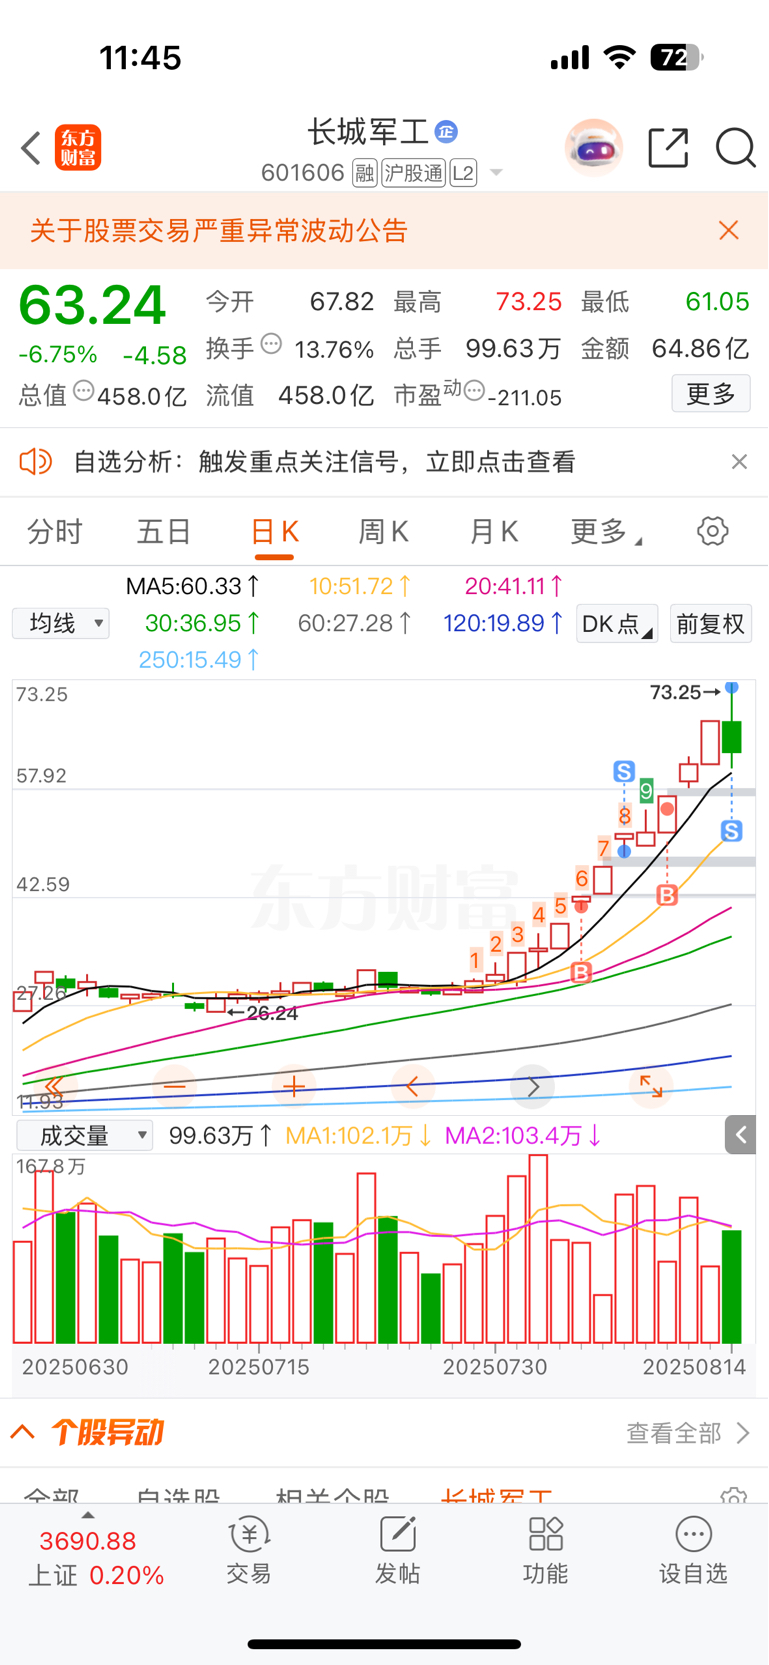Image resolution: width=769 pixels, height=1665 pixels.
Task: Tap the verified badge beside 长城军工
Action: [x=447, y=131]
